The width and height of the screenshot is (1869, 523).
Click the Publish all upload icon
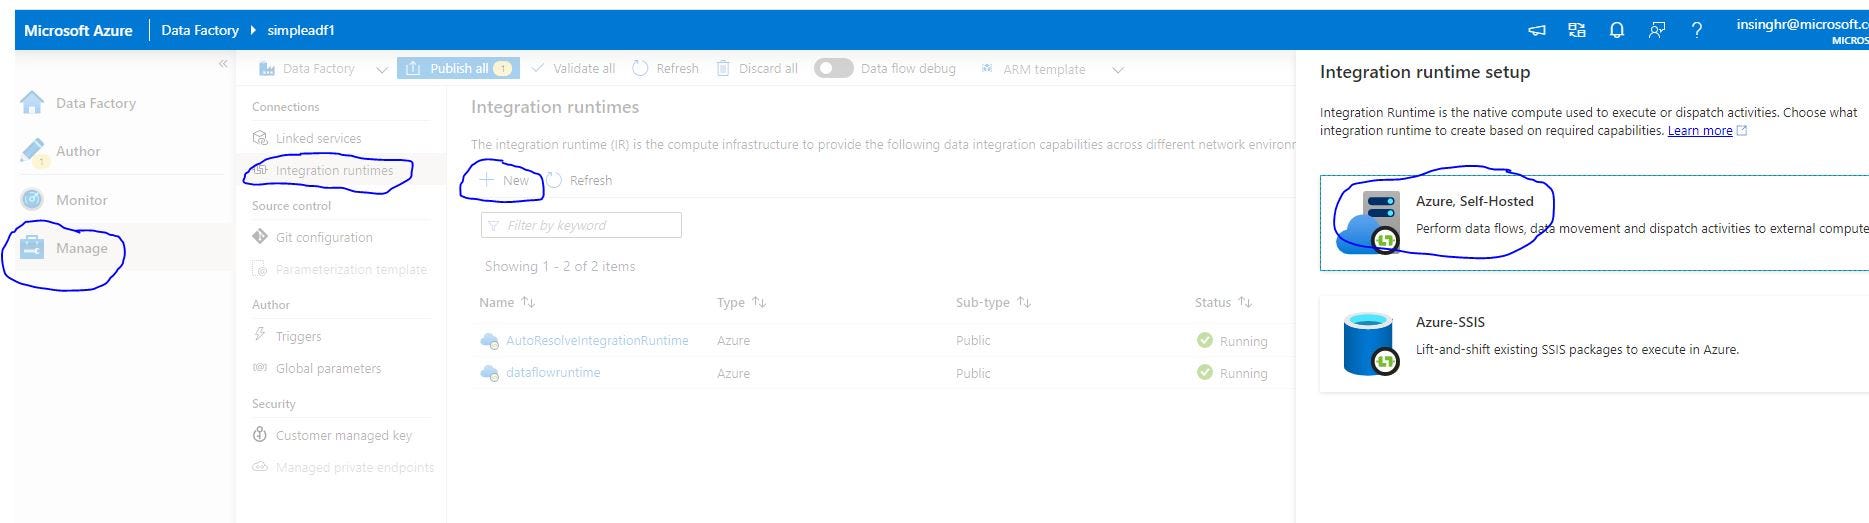(x=412, y=68)
